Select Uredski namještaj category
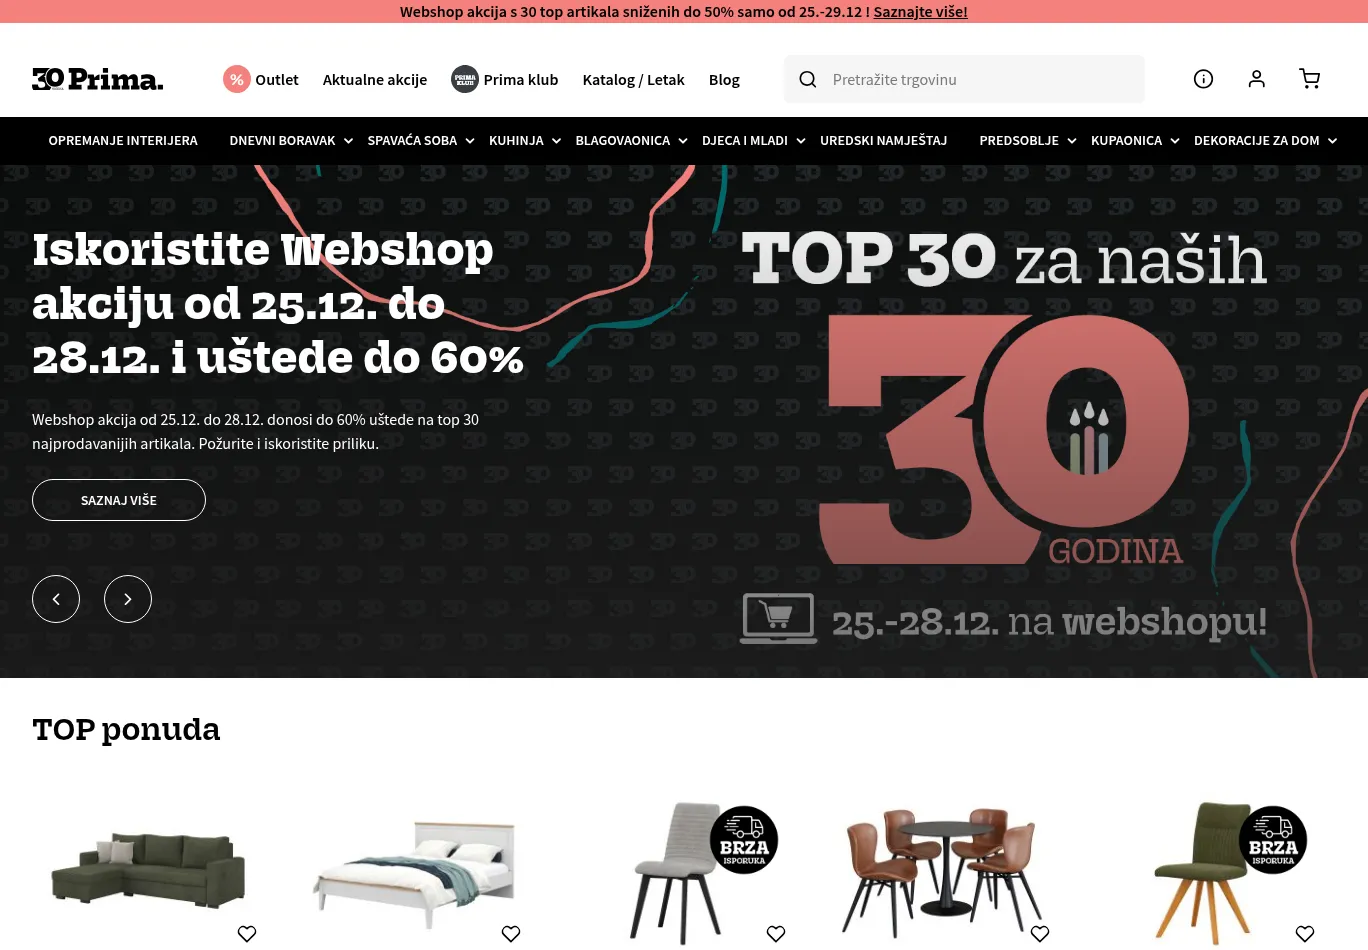This screenshot has width=1368, height=950. (x=884, y=141)
